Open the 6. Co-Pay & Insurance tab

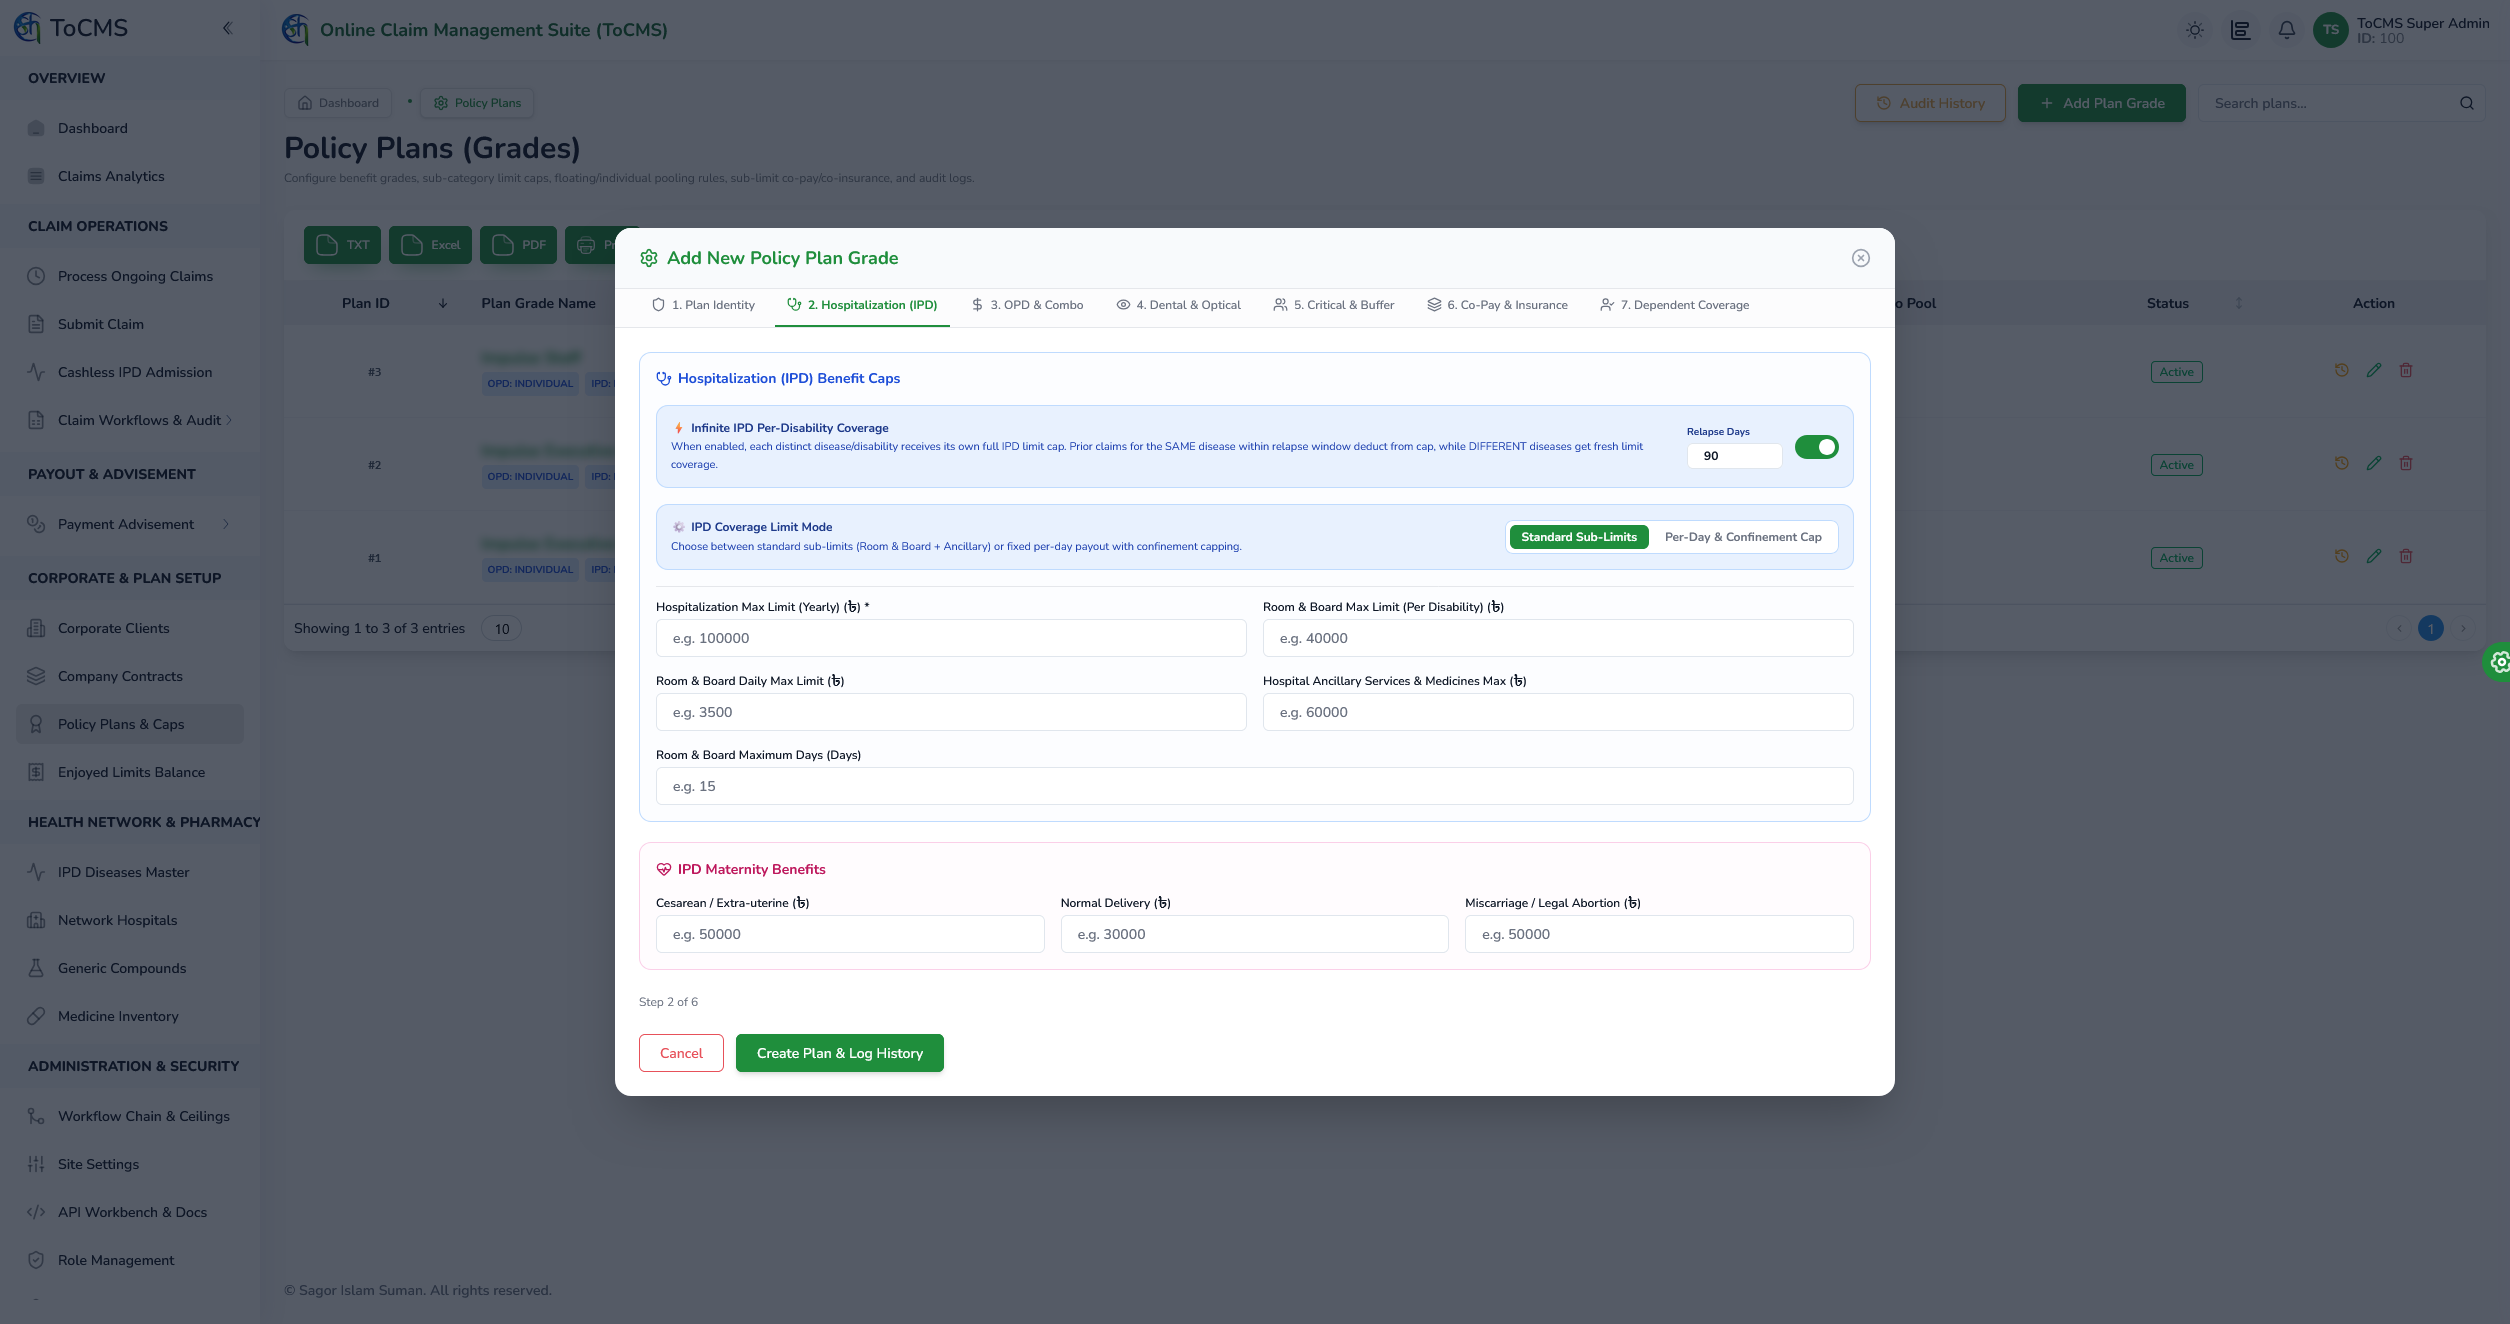[1497, 305]
